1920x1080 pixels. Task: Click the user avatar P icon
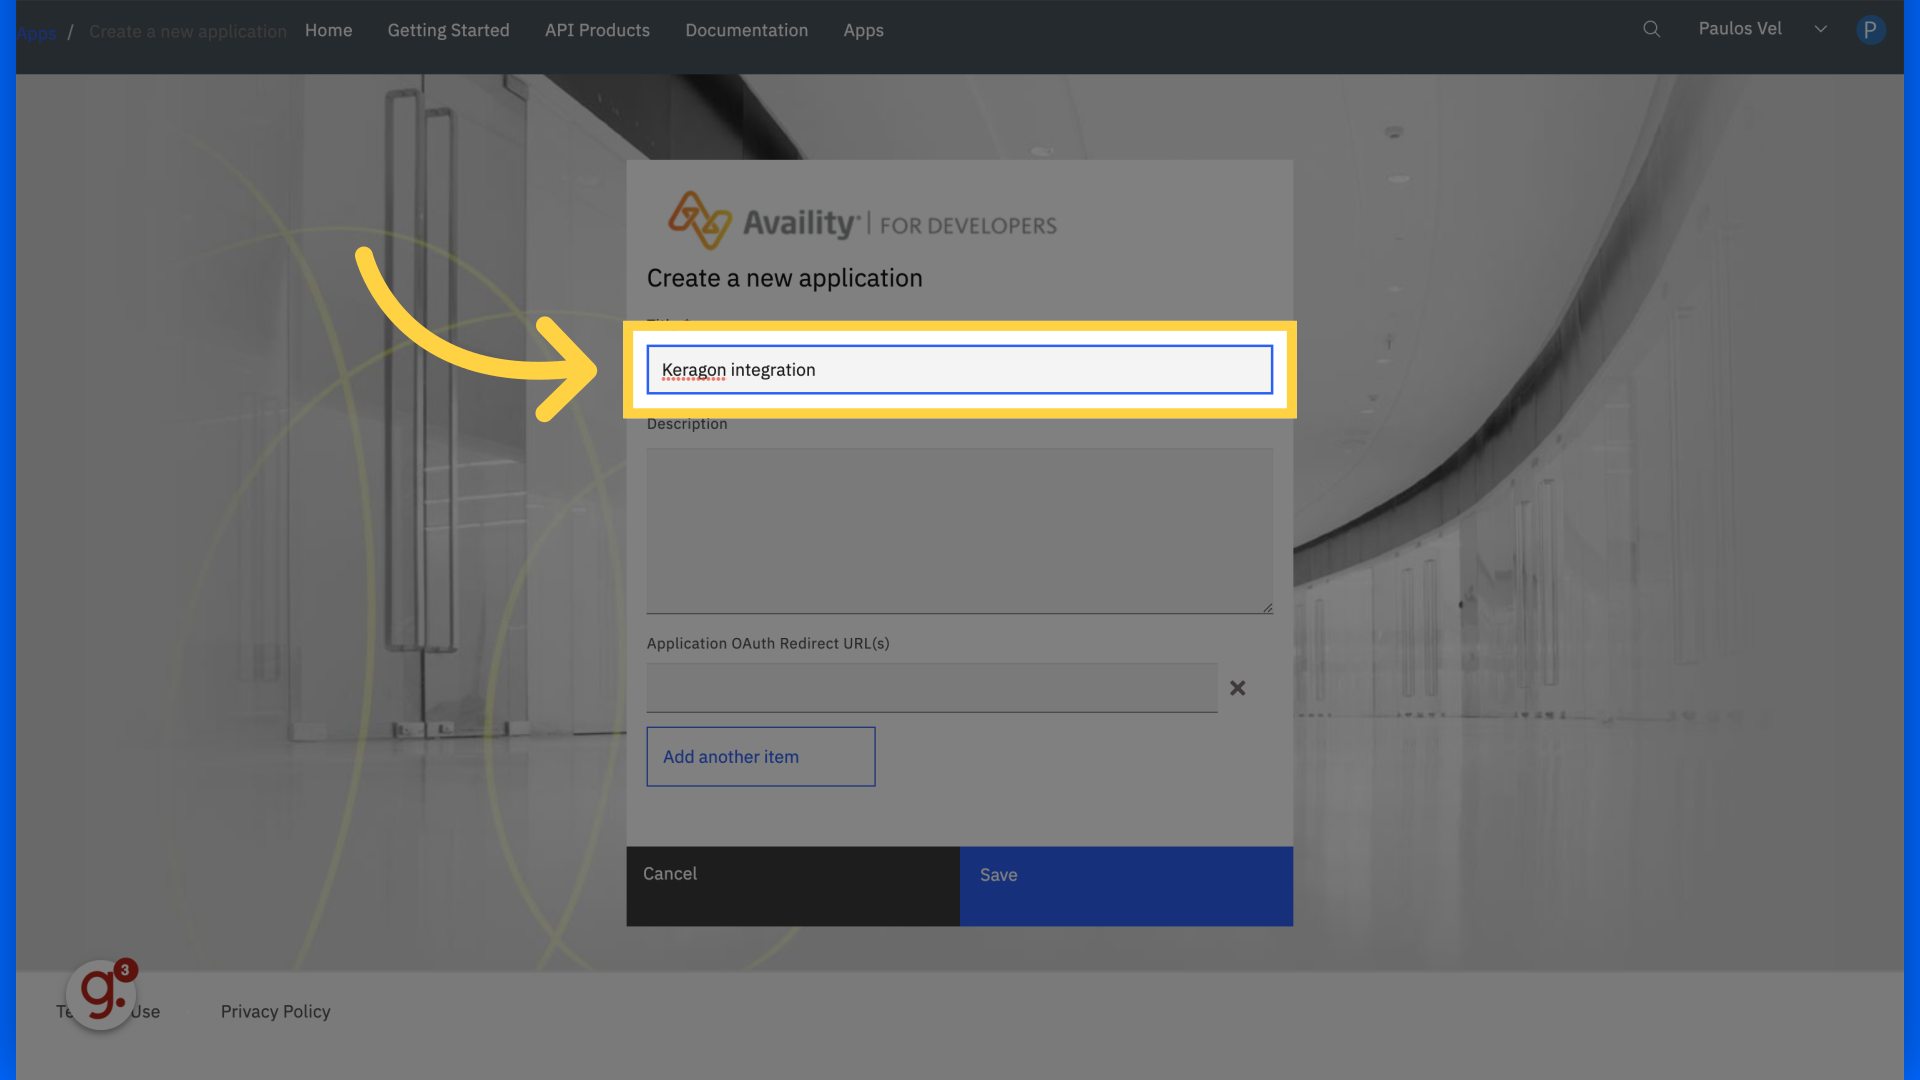pos(1870,30)
